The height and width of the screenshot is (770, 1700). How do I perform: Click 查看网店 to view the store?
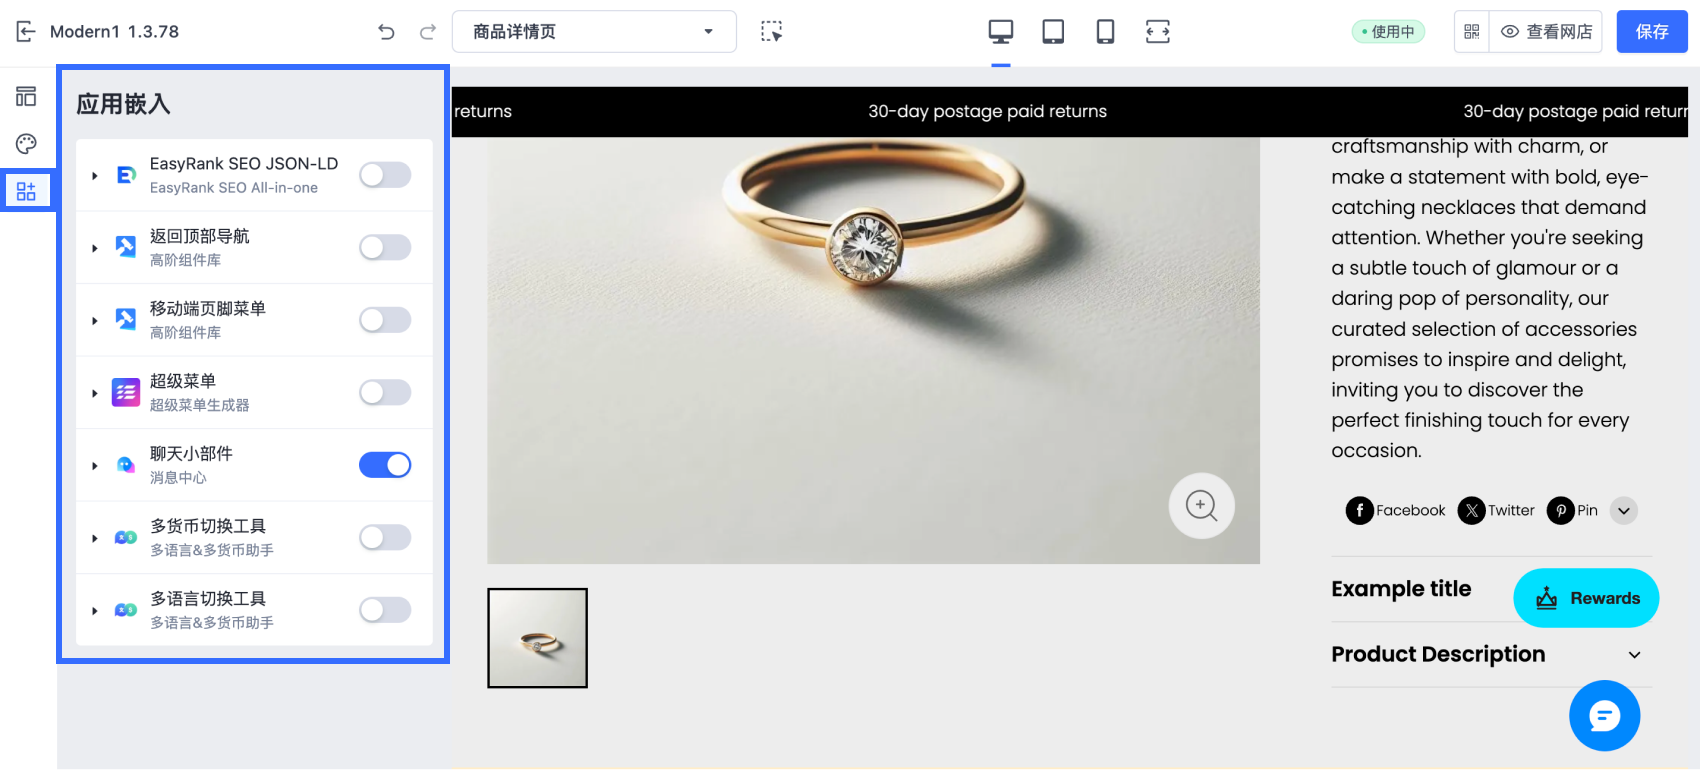point(1546,32)
